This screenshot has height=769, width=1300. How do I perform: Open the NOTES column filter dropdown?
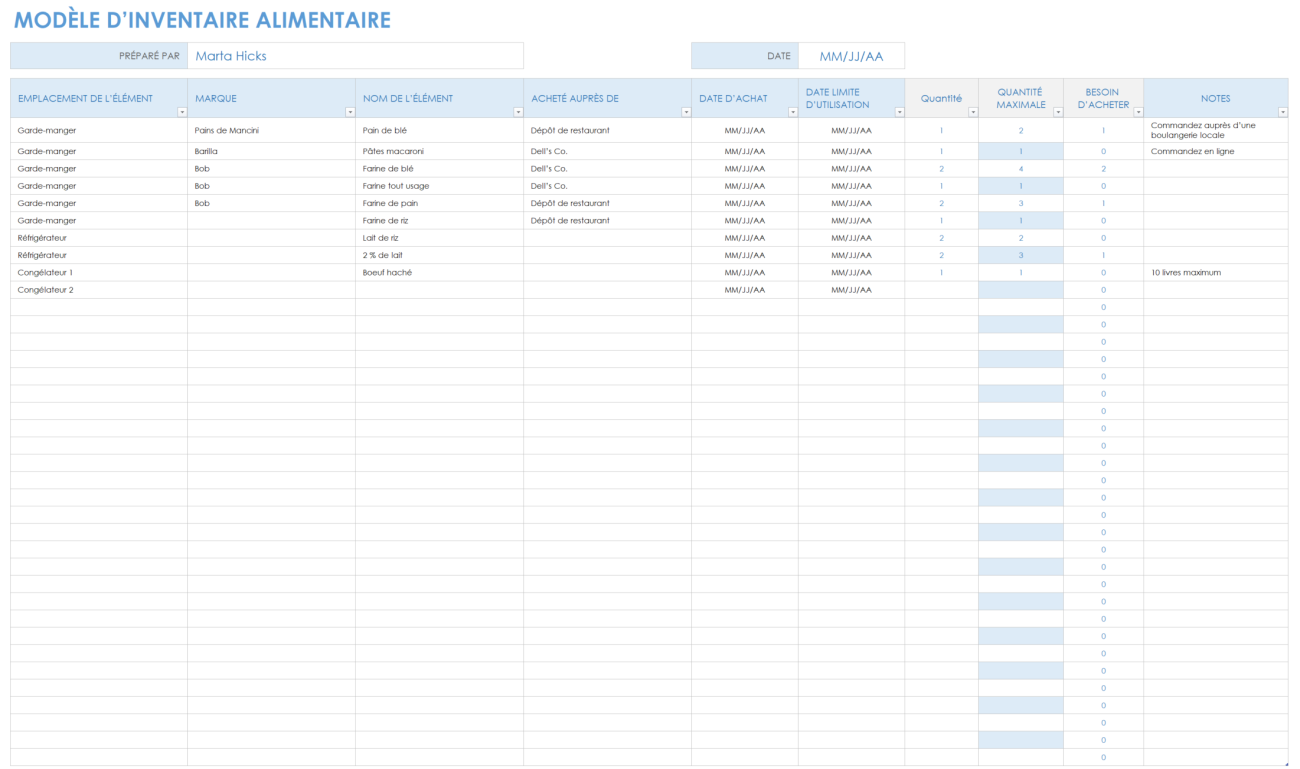point(1282,112)
